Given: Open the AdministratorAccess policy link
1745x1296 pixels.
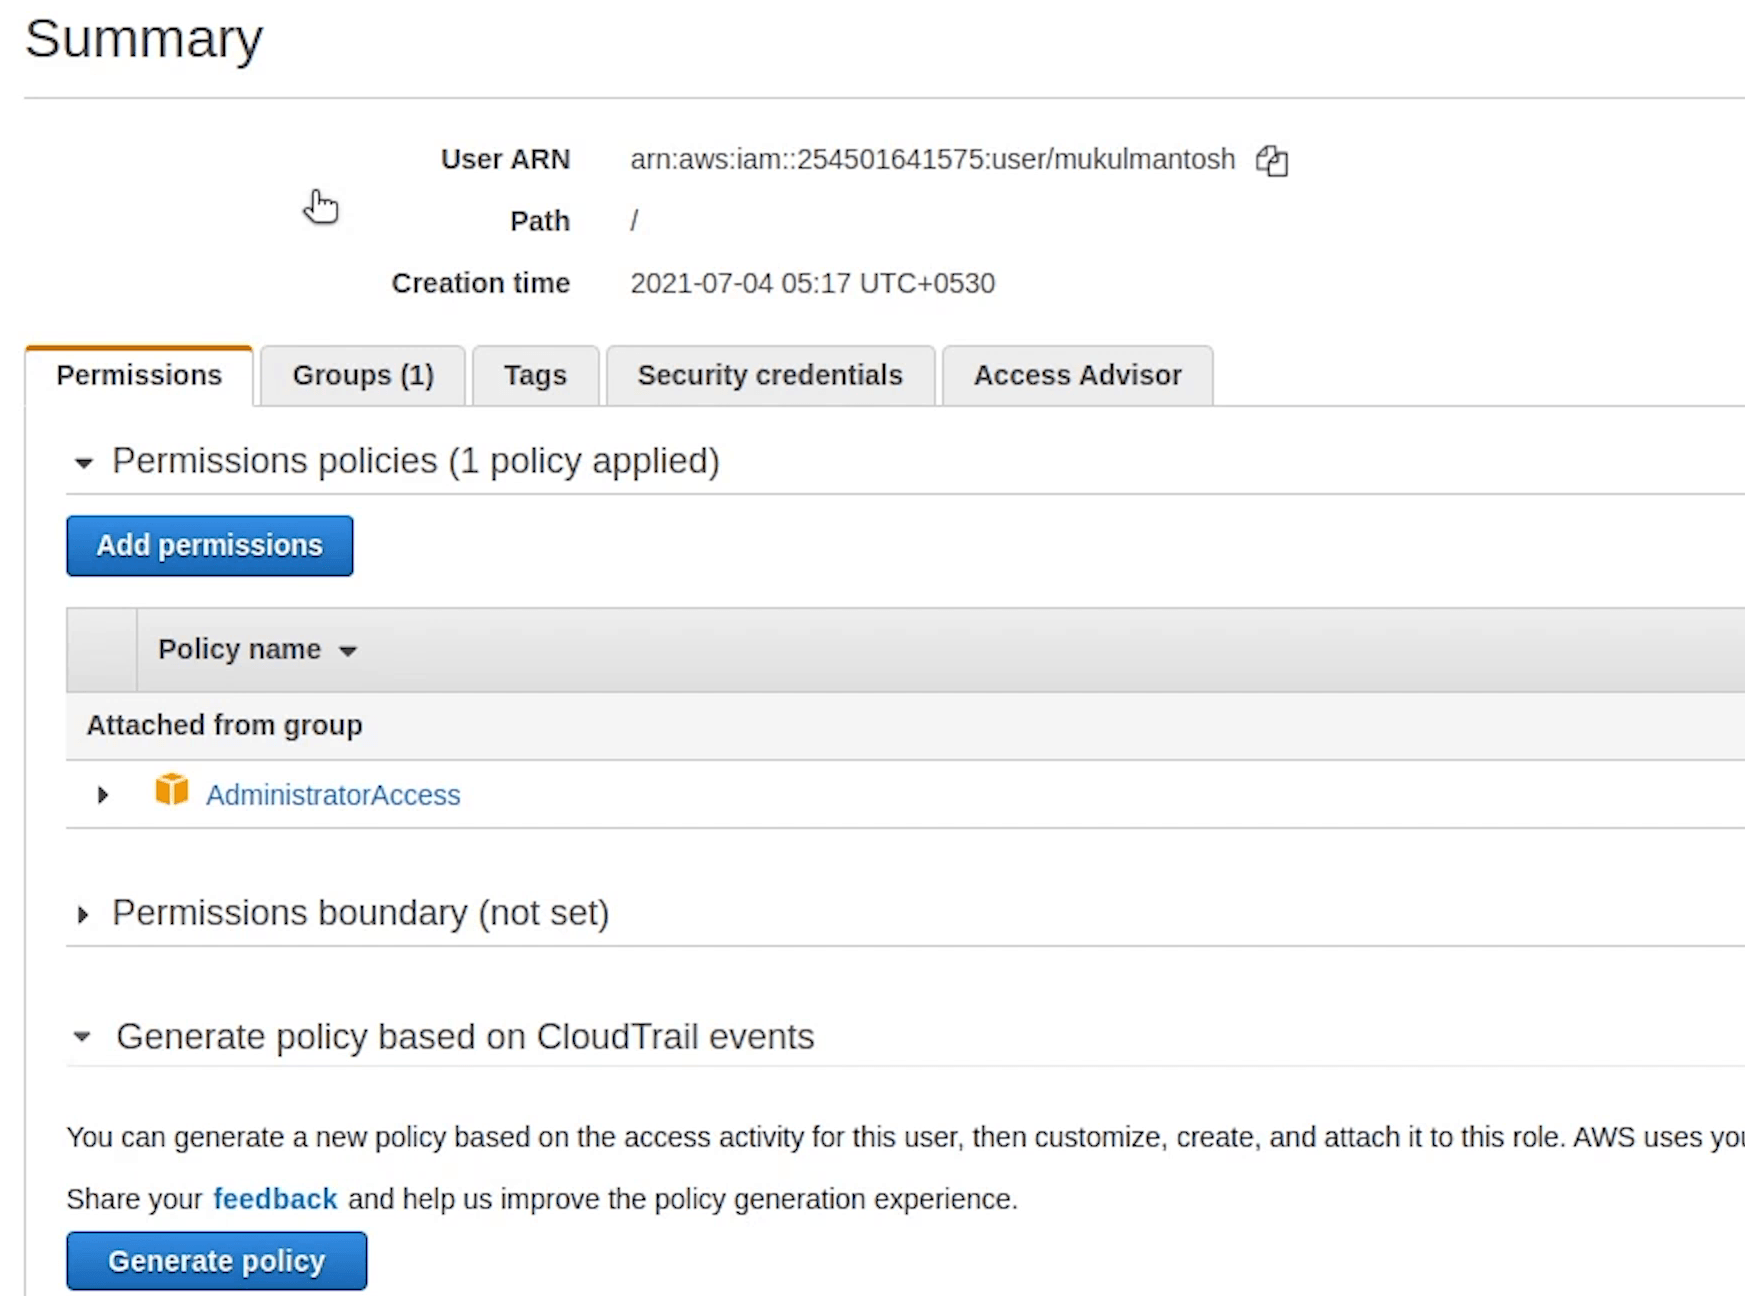Looking at the screenshot, I should click(x=333, y=795).
